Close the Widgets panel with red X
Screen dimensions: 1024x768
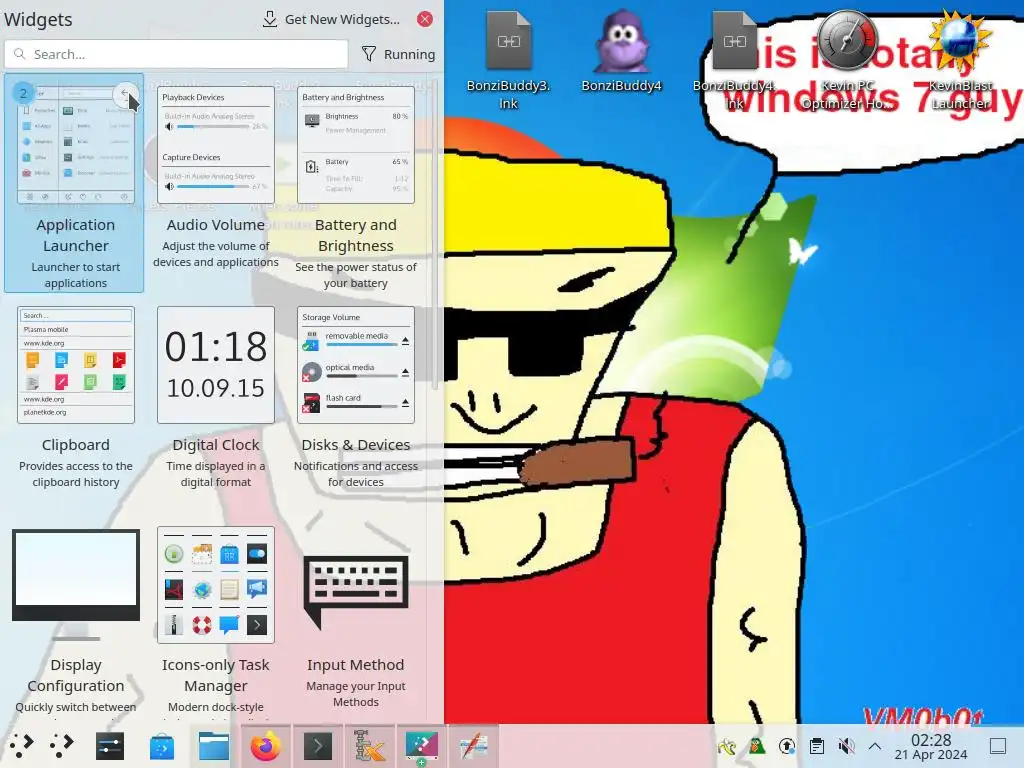[424, 19]
